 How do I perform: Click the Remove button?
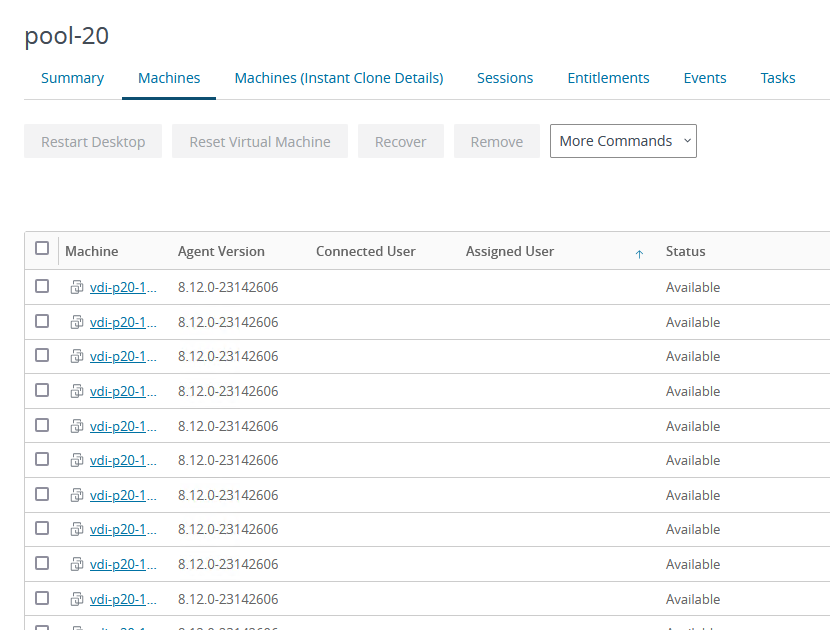[x=497, y=141]
